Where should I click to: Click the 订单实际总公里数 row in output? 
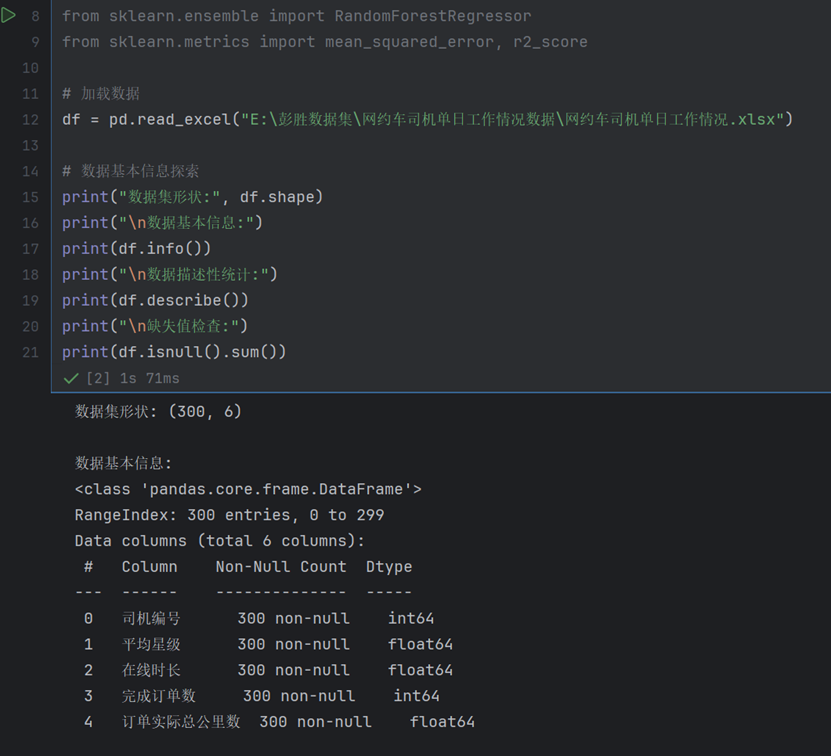279,722
